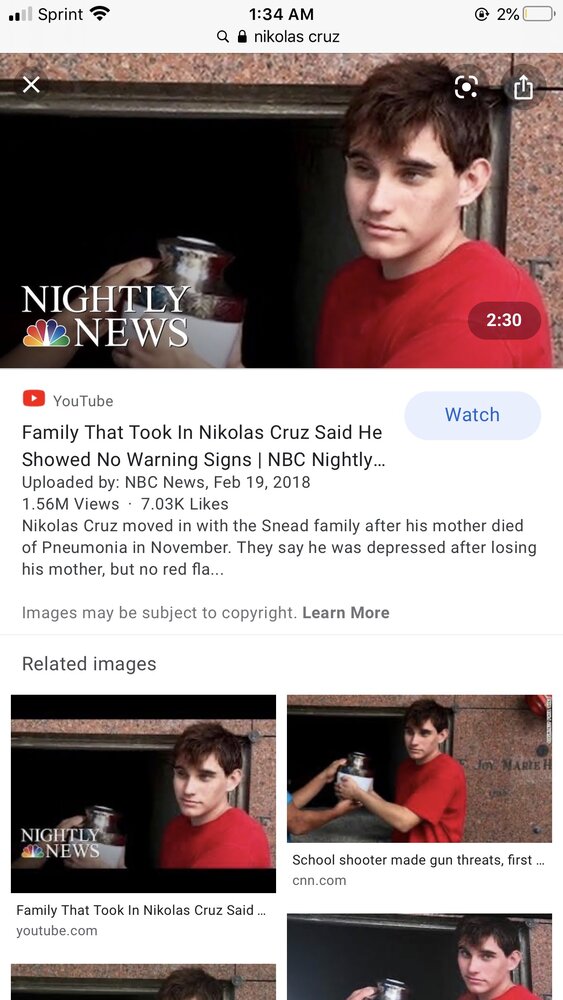Viewport: 563px width, 1000px height.
Task: Tap the padlock icon in address bar
Action: (x=242, y=37)
